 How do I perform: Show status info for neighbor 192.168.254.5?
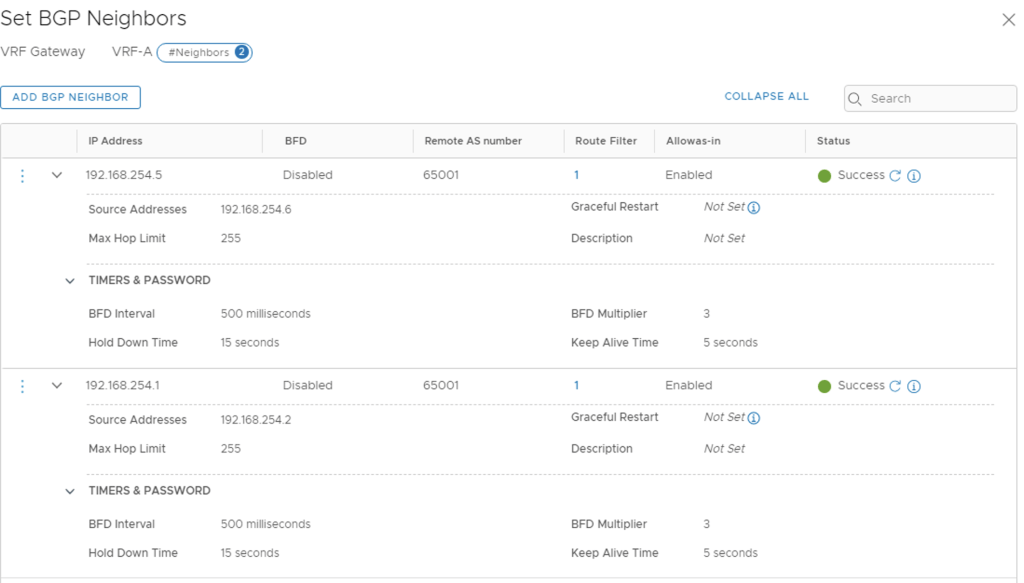pos(914,176)
